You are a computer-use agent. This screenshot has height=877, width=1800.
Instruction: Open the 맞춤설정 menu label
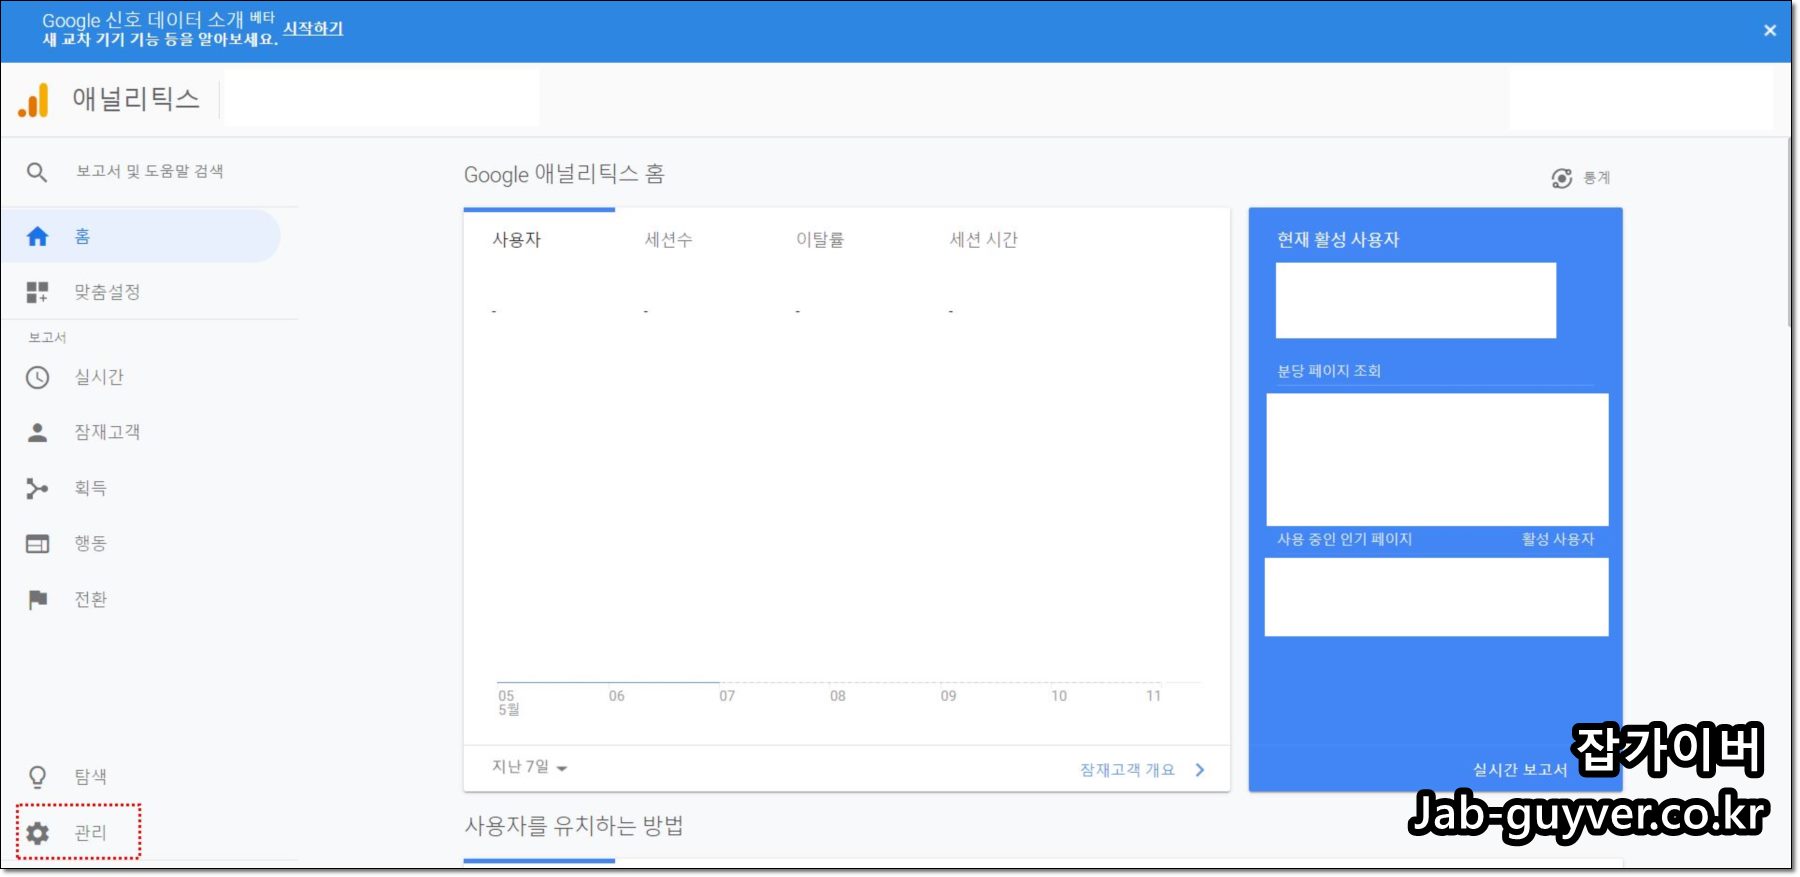[107, 292]
